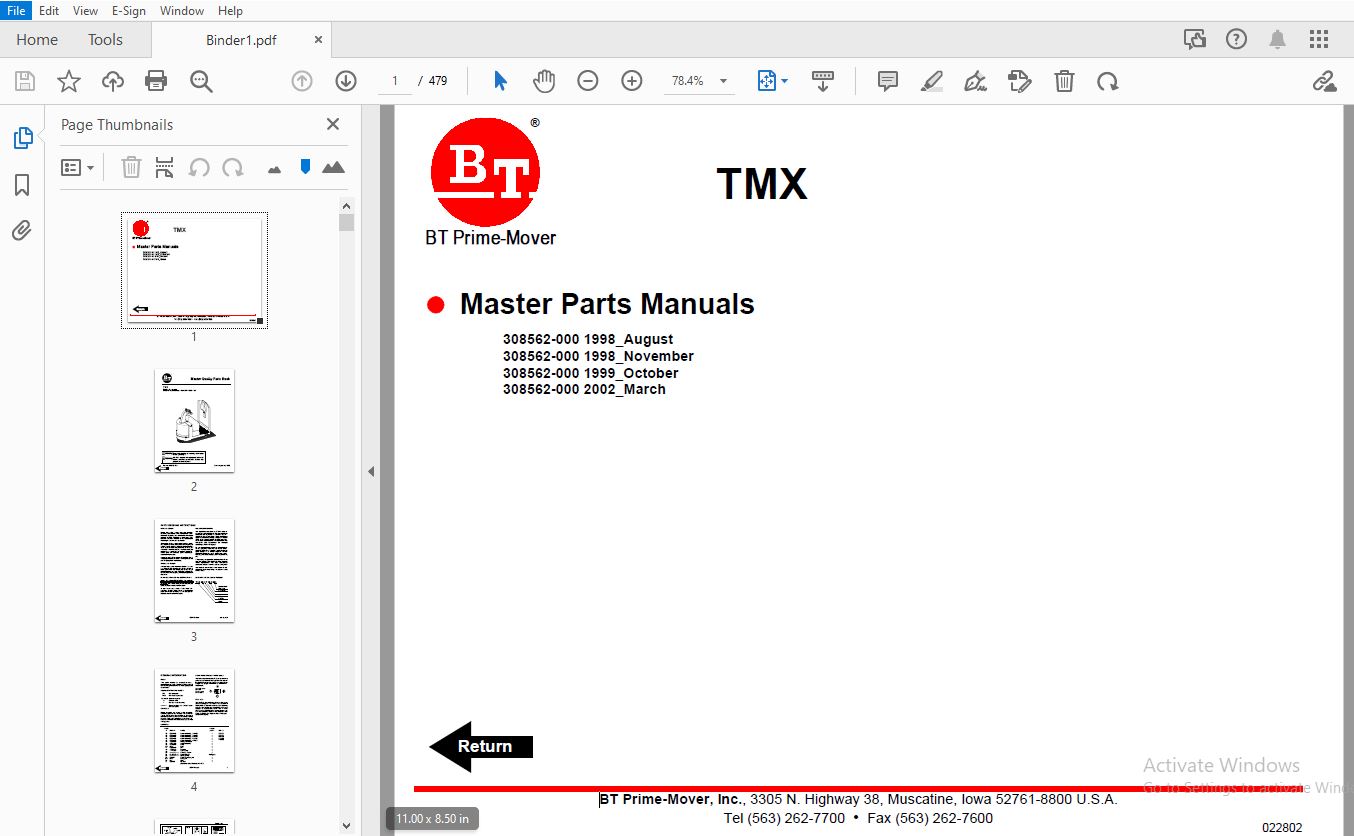Click the cloud upload icon
The height and width of the screenshot is (836, 1354).
coord(113,81)
